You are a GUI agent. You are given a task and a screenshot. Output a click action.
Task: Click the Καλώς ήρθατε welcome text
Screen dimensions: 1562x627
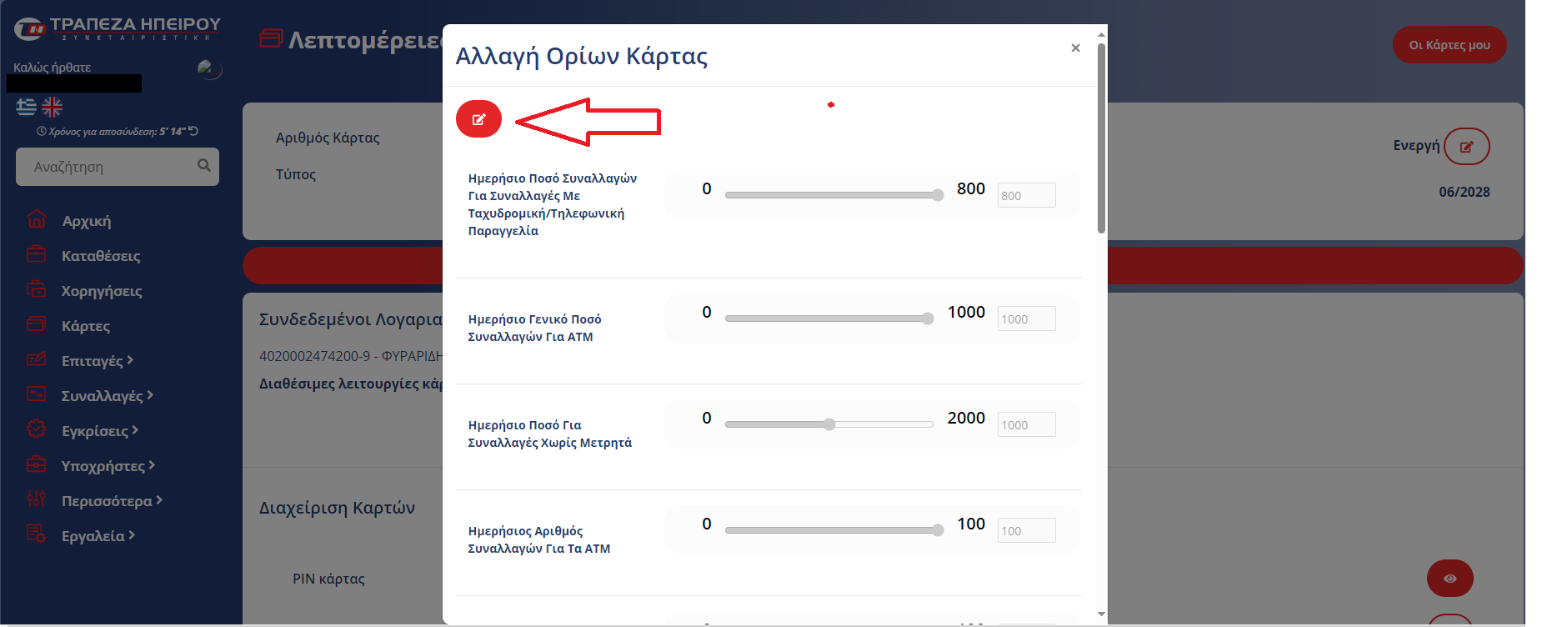coord(52,67)
